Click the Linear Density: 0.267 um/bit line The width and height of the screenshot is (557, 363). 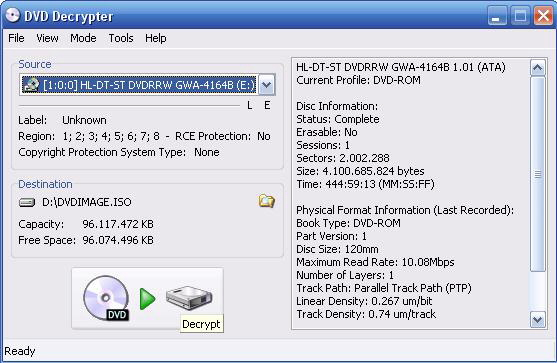pyautogui.click(x=364, y=301)
